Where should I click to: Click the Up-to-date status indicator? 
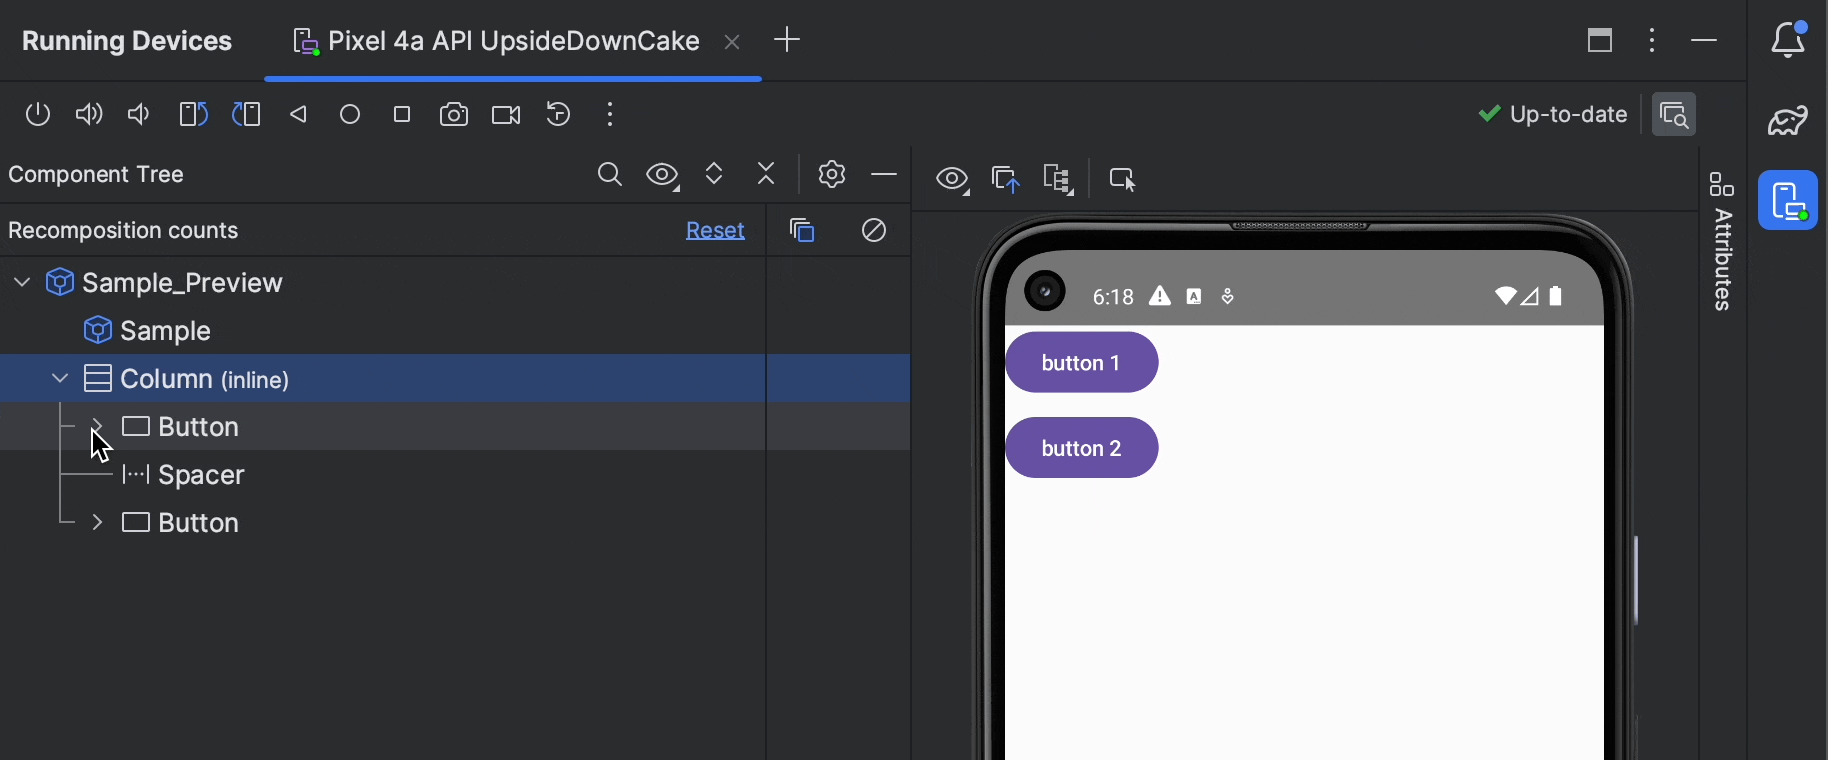pos(1553,115)
